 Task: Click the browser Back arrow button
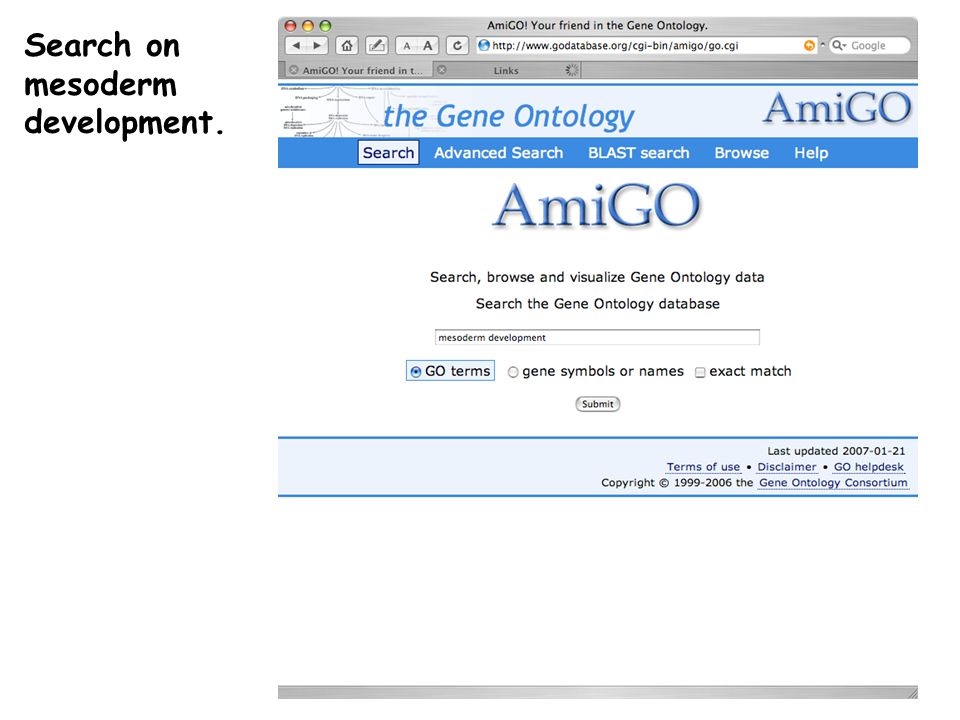(296, 45)
